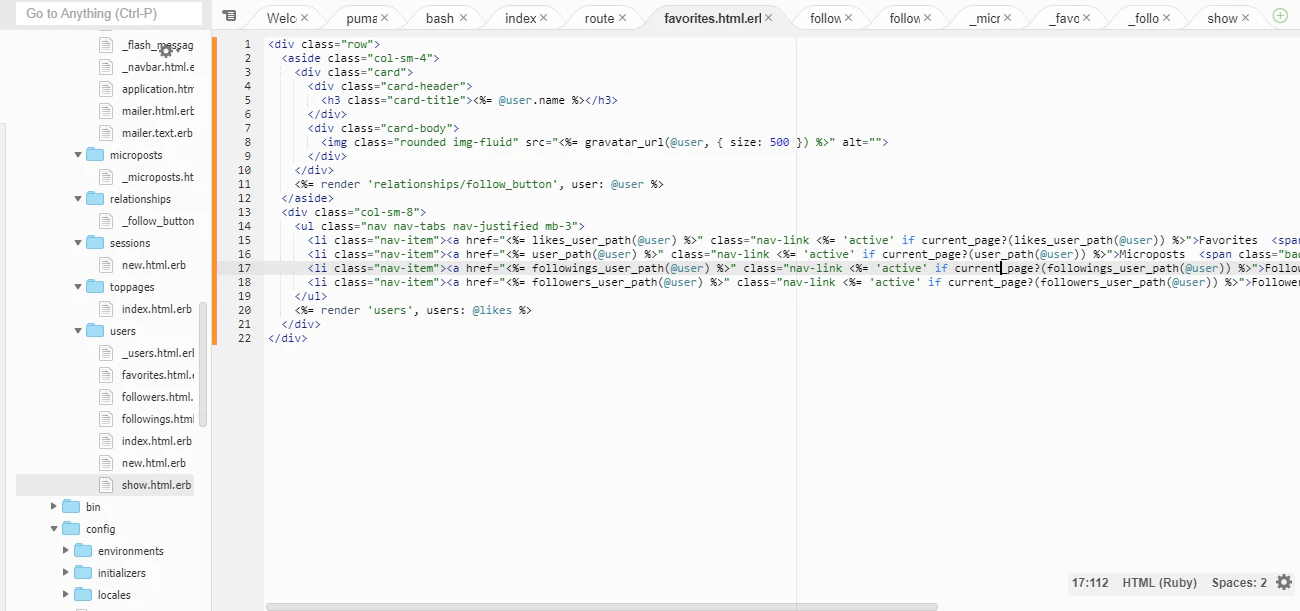
Task: Click the file icon next to _follow_button
Action: pos(107,220)
